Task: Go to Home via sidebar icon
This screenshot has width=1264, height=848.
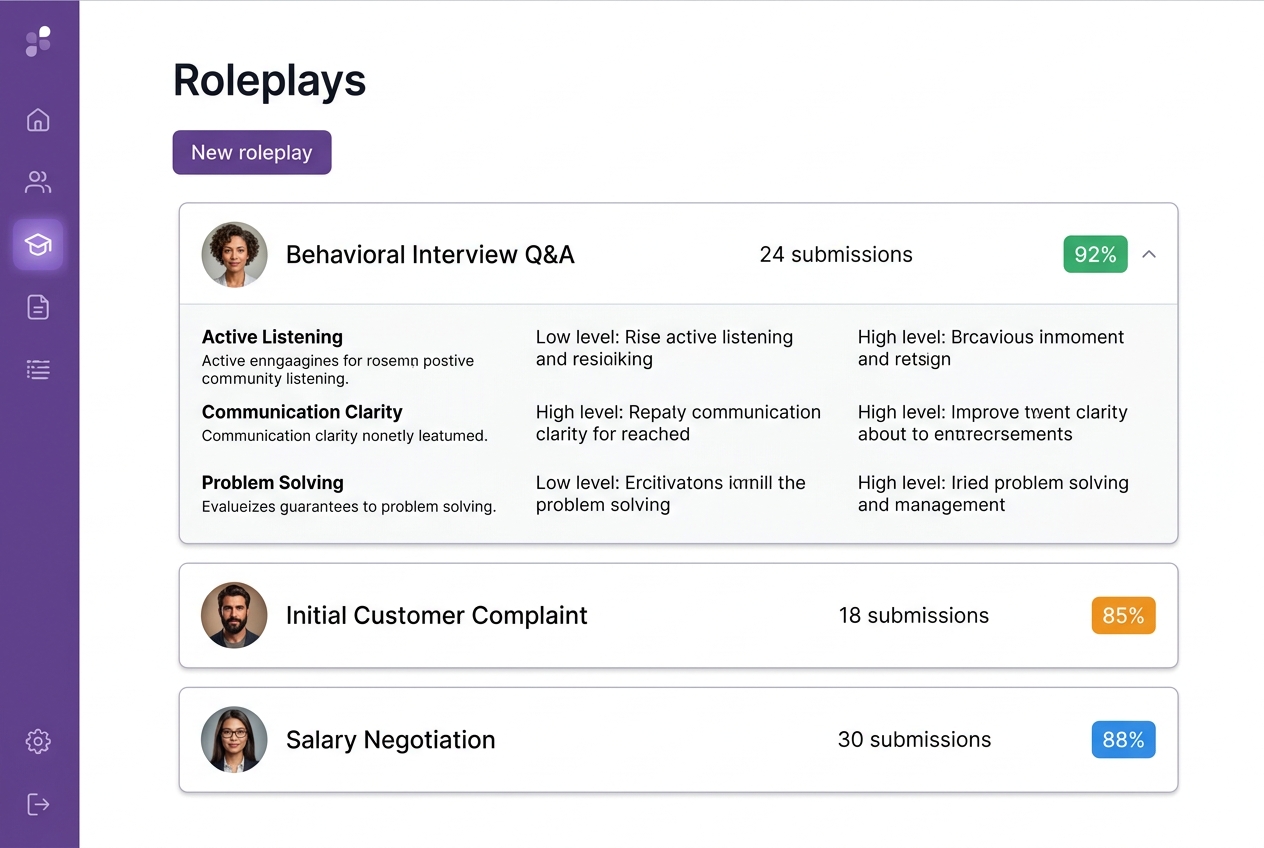Action: point(38,120)
